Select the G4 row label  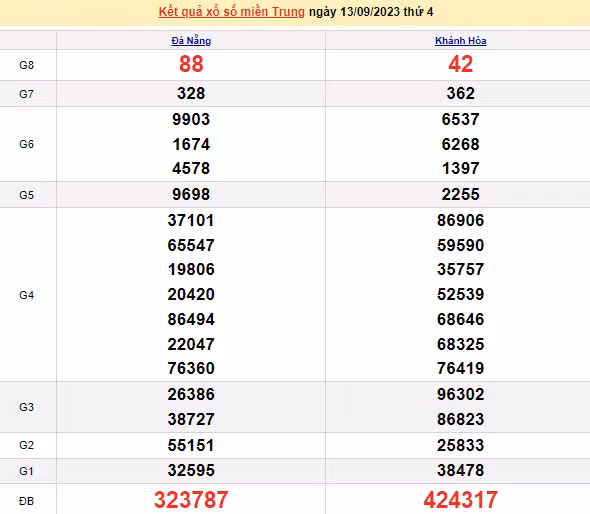click(x=26, y=295)
